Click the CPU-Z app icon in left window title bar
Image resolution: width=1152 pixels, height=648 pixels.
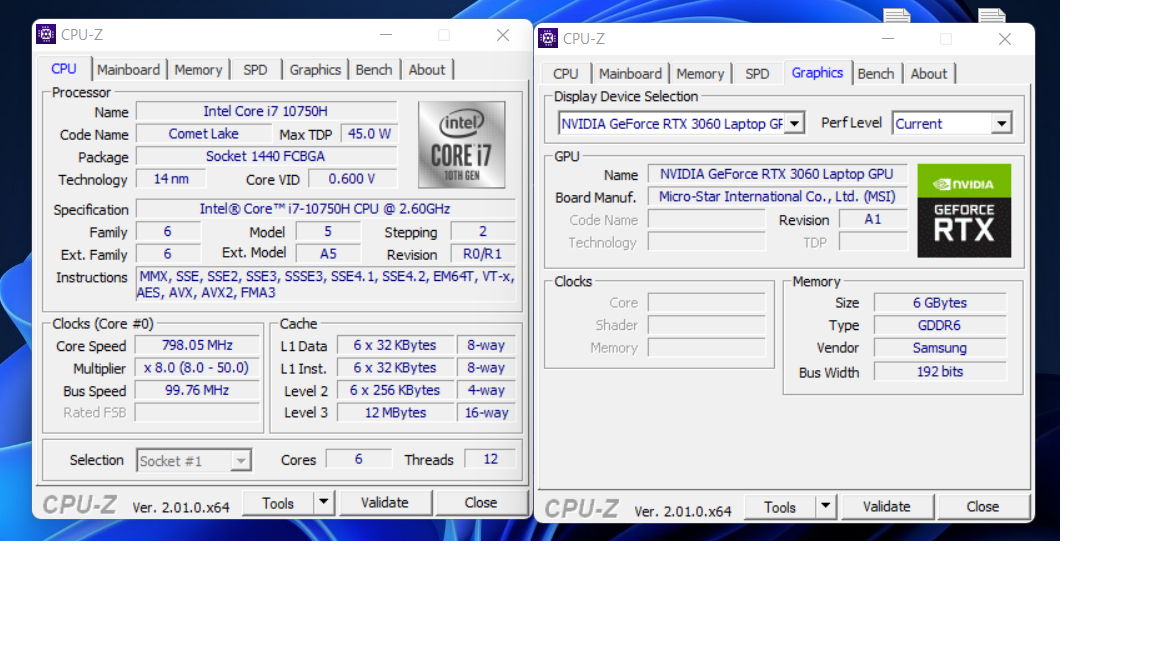point(46,35)
